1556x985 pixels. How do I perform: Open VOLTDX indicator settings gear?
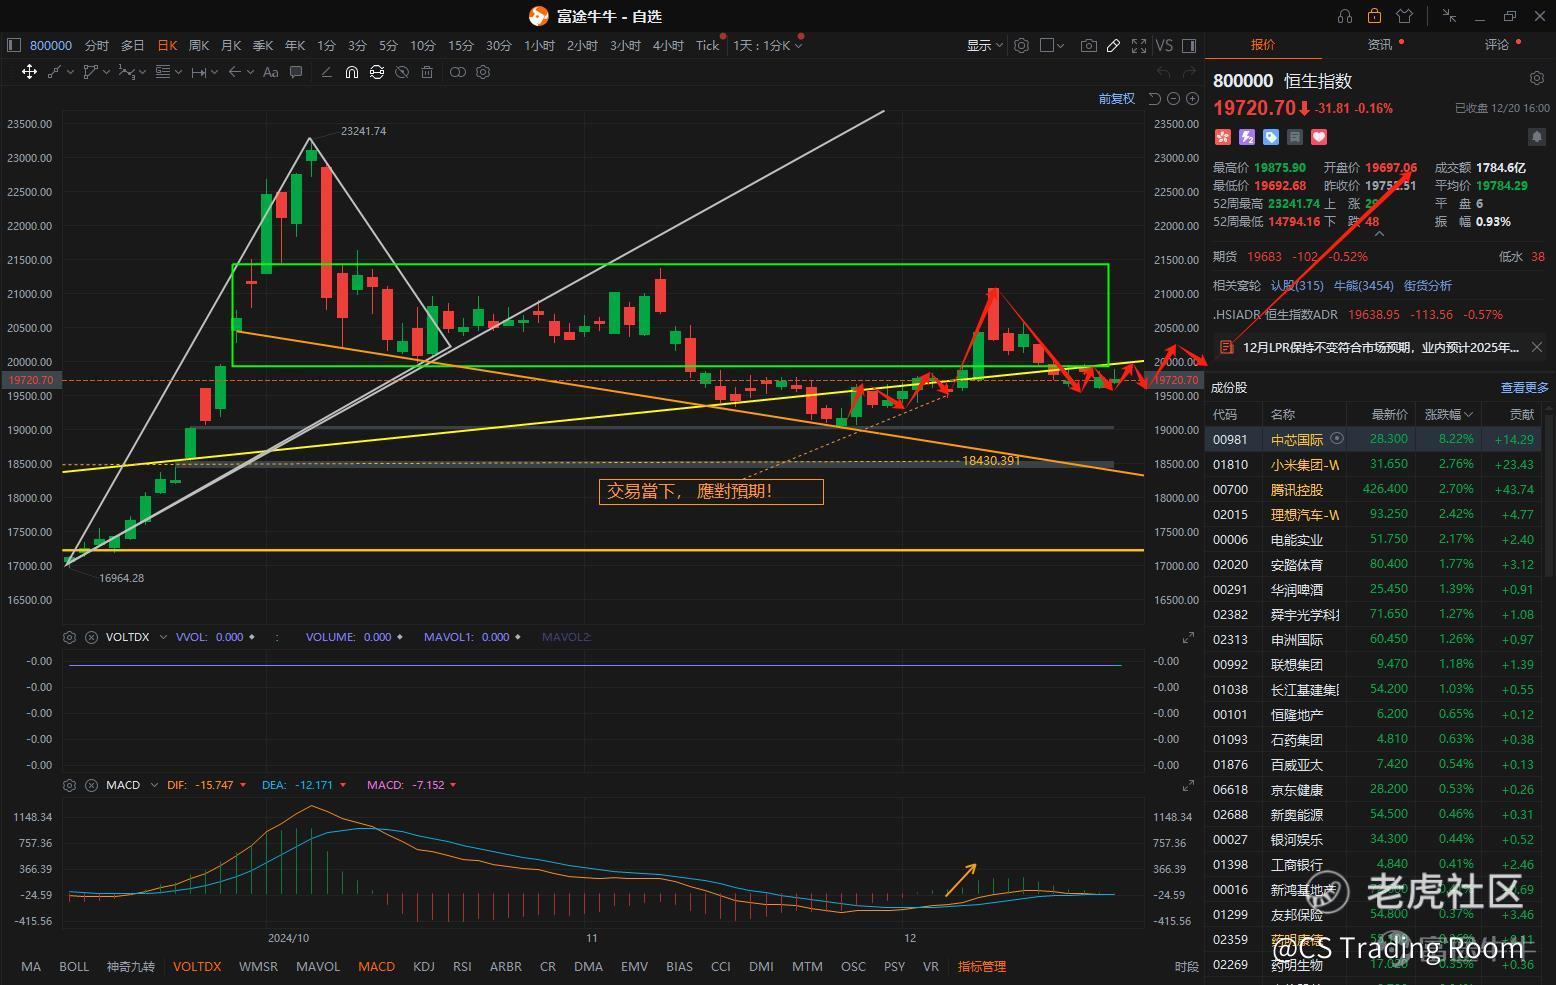[69, 637]
